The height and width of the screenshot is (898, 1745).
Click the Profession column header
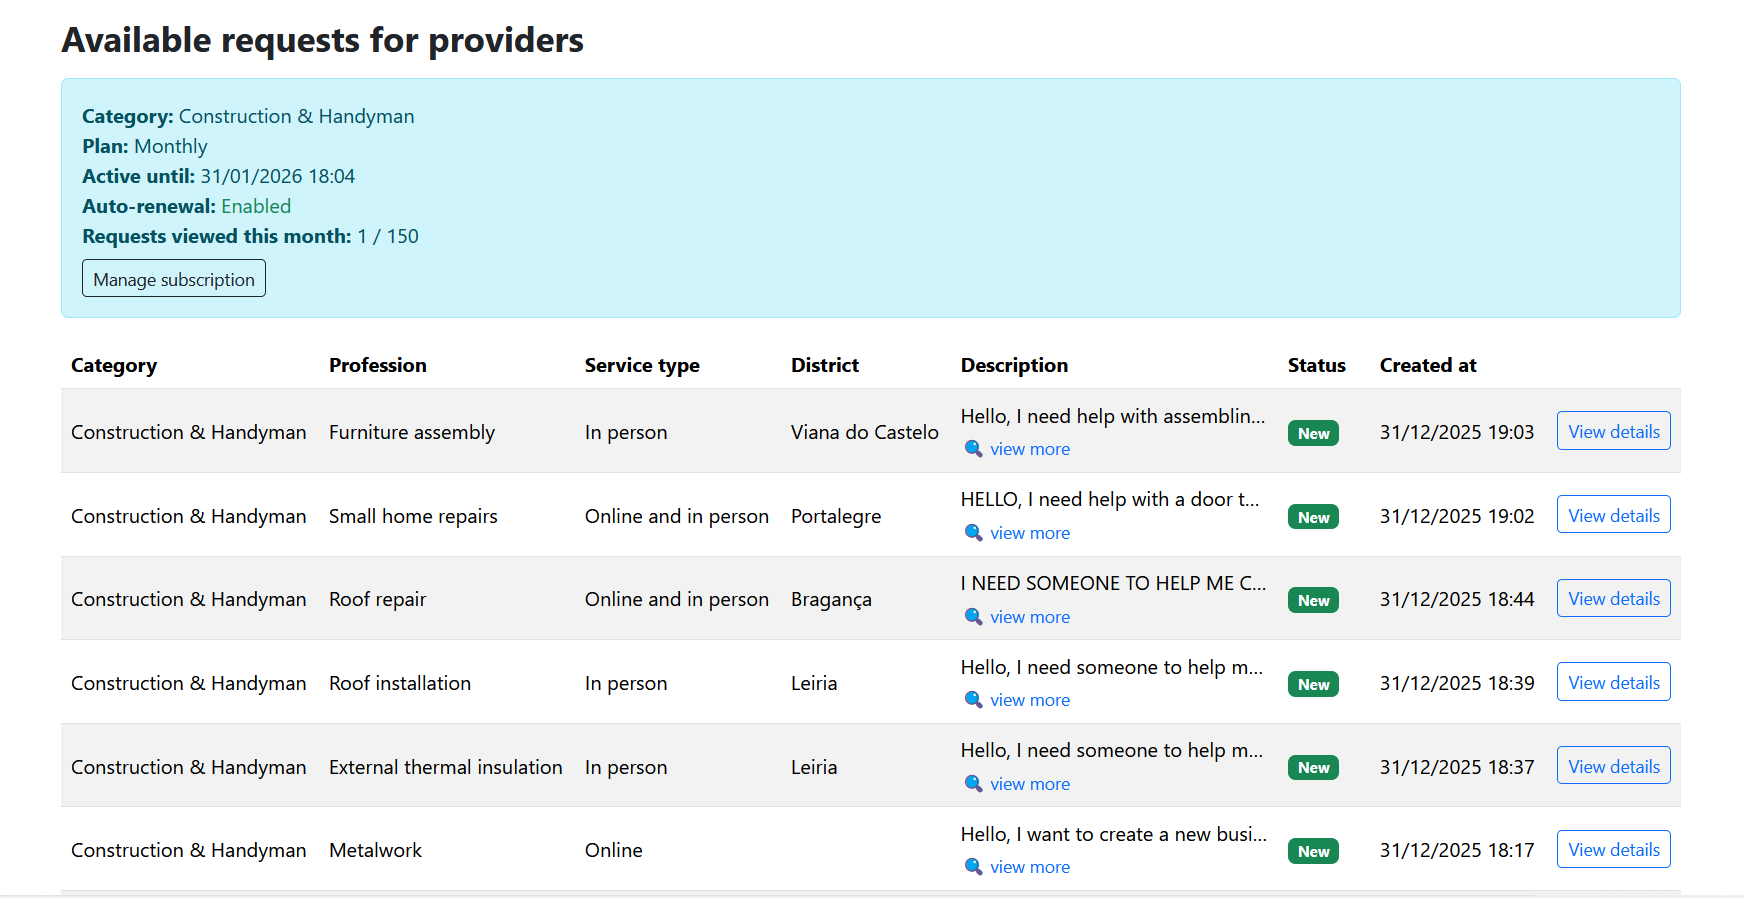[377, 365]
